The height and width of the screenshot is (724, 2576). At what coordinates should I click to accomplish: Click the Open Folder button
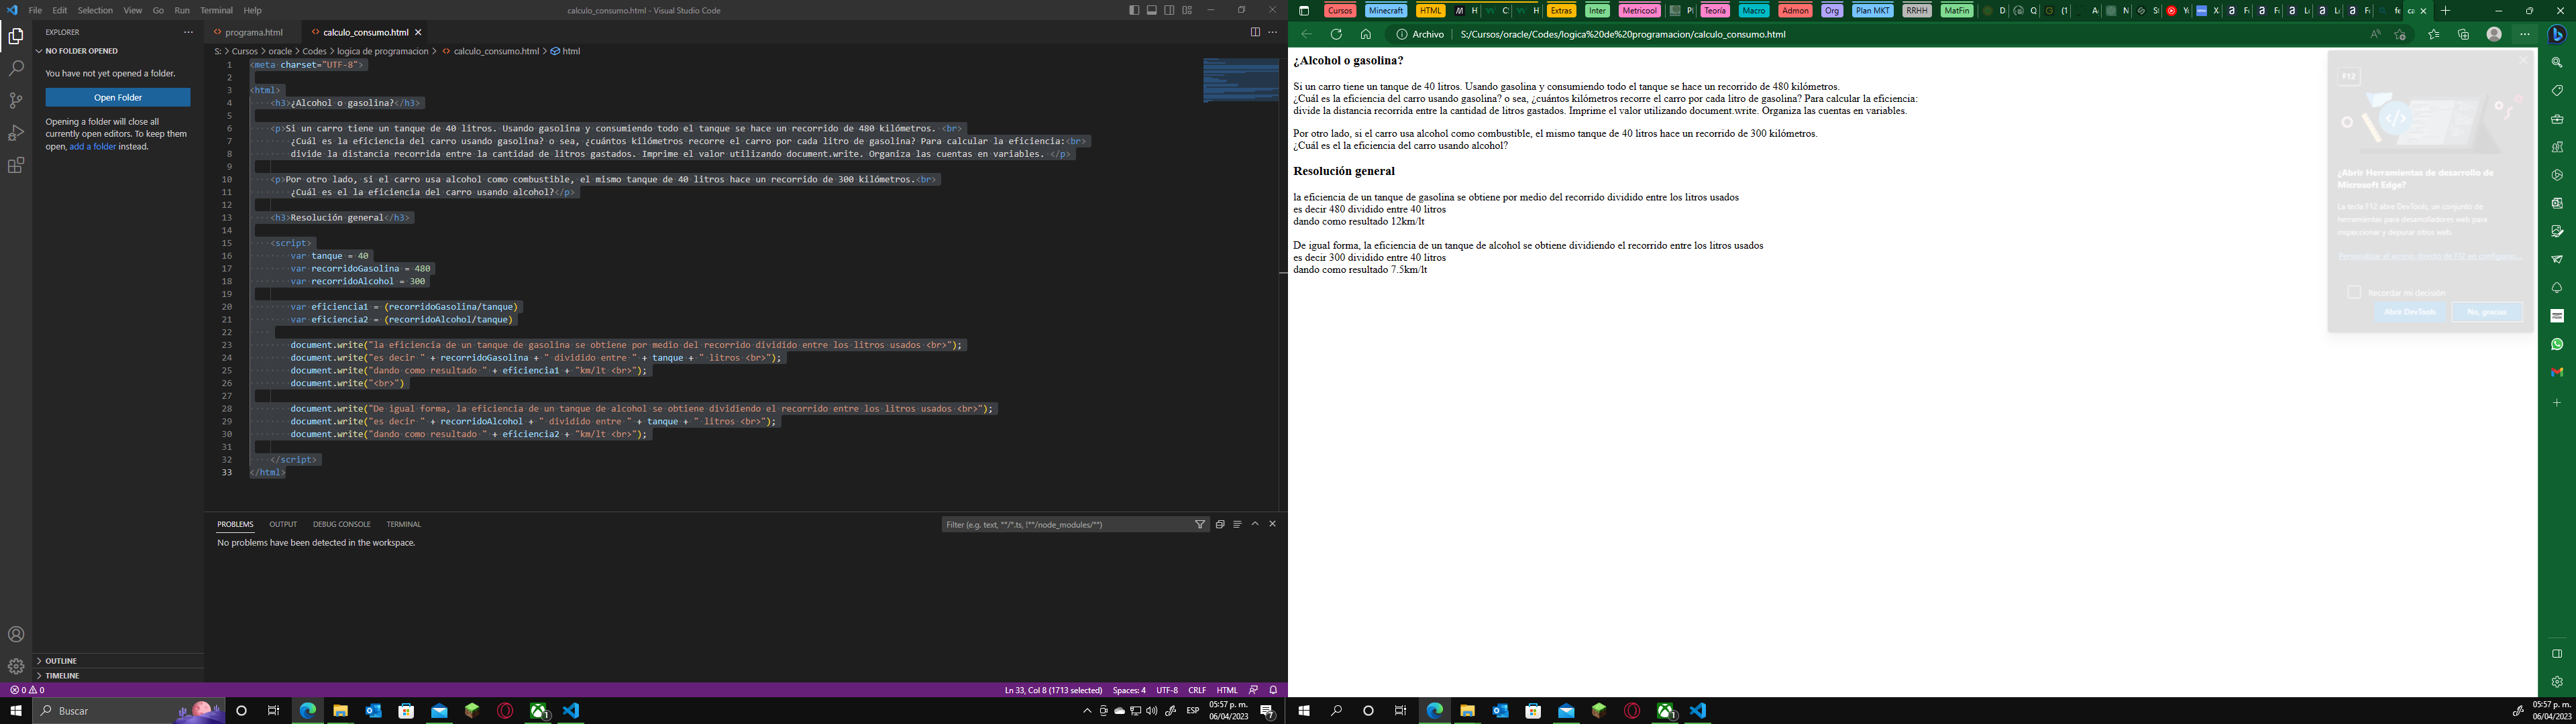point(118,97)
